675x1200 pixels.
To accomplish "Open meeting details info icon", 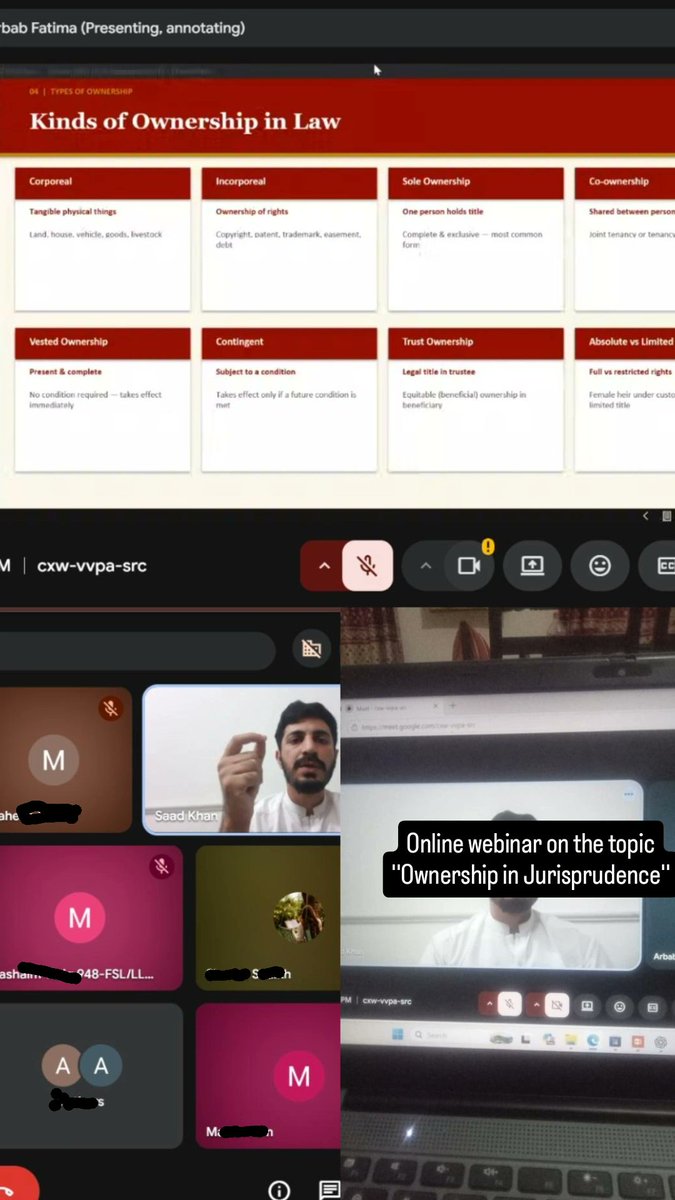I will tap(279, 1190).
